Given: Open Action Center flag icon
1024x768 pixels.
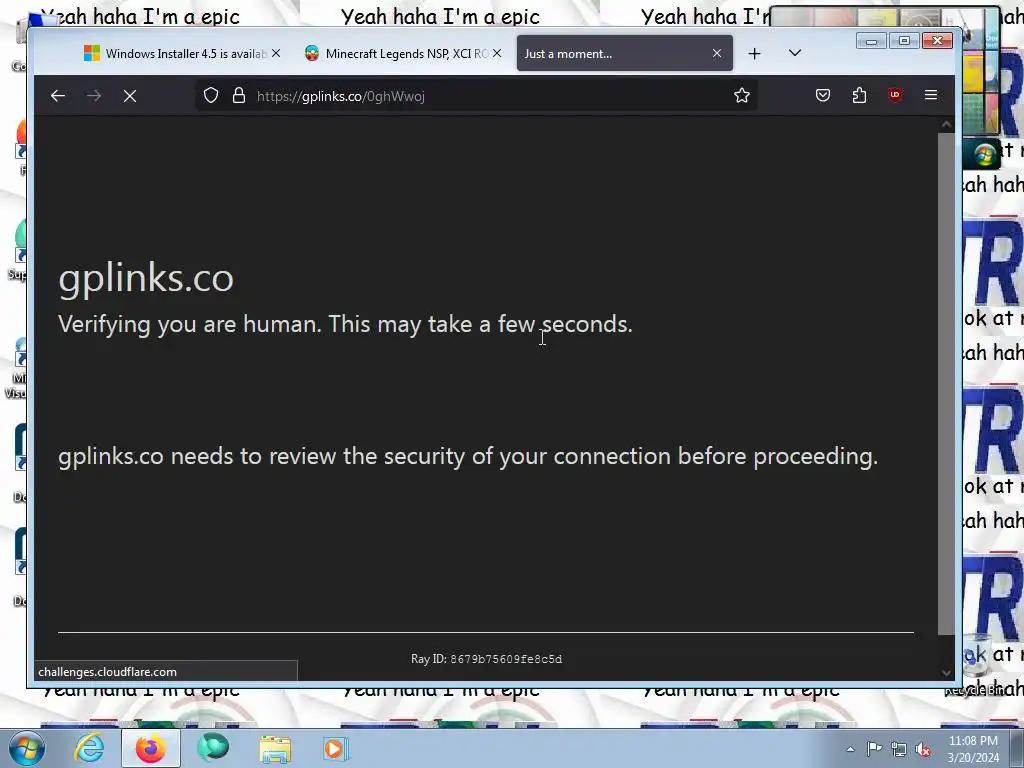Looking at the screenshot, I should [874, 749].
